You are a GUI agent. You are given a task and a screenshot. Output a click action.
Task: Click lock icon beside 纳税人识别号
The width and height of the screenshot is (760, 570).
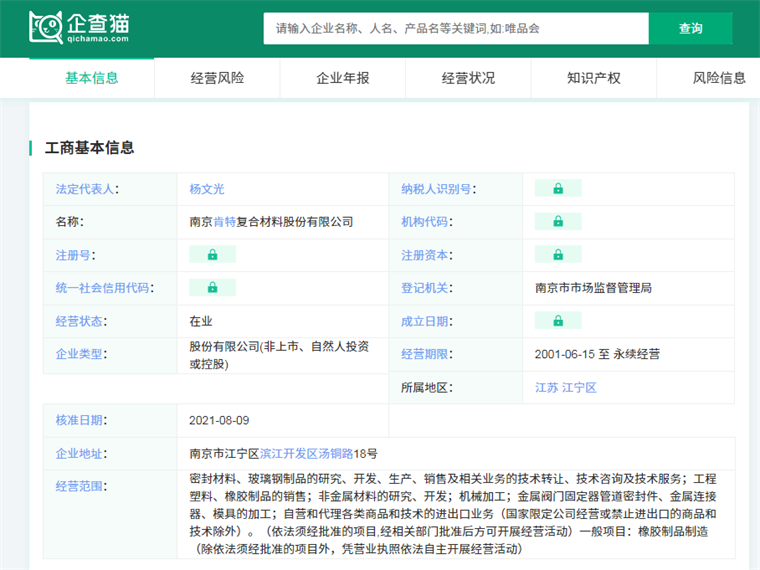pyautogui.click(x=557, y=188)
